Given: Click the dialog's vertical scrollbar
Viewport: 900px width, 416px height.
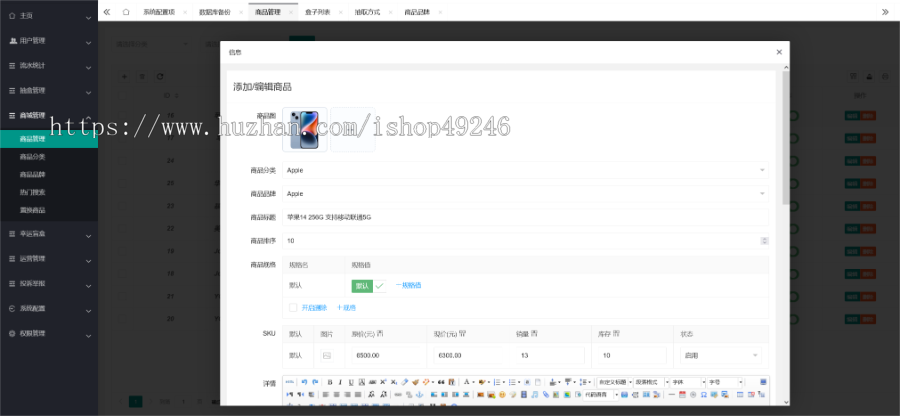Looking at the screenshot, I should coord(785,138).
